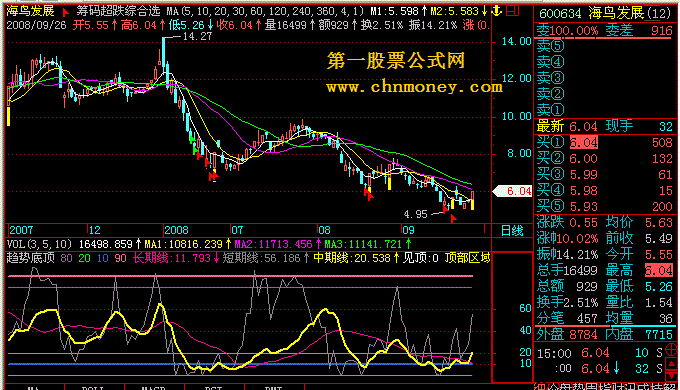Click the (12) count after 海鸟发展
680x390 pixels.
658,13
